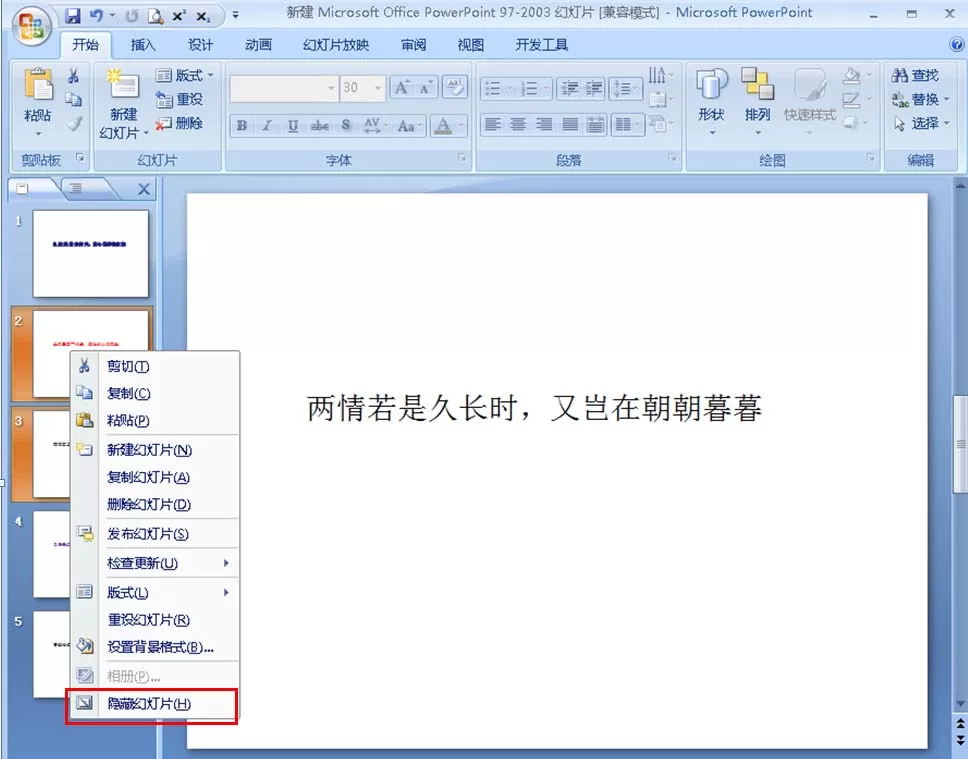
Task: Choose 剪切(T) in context menu
Action: 154,366
